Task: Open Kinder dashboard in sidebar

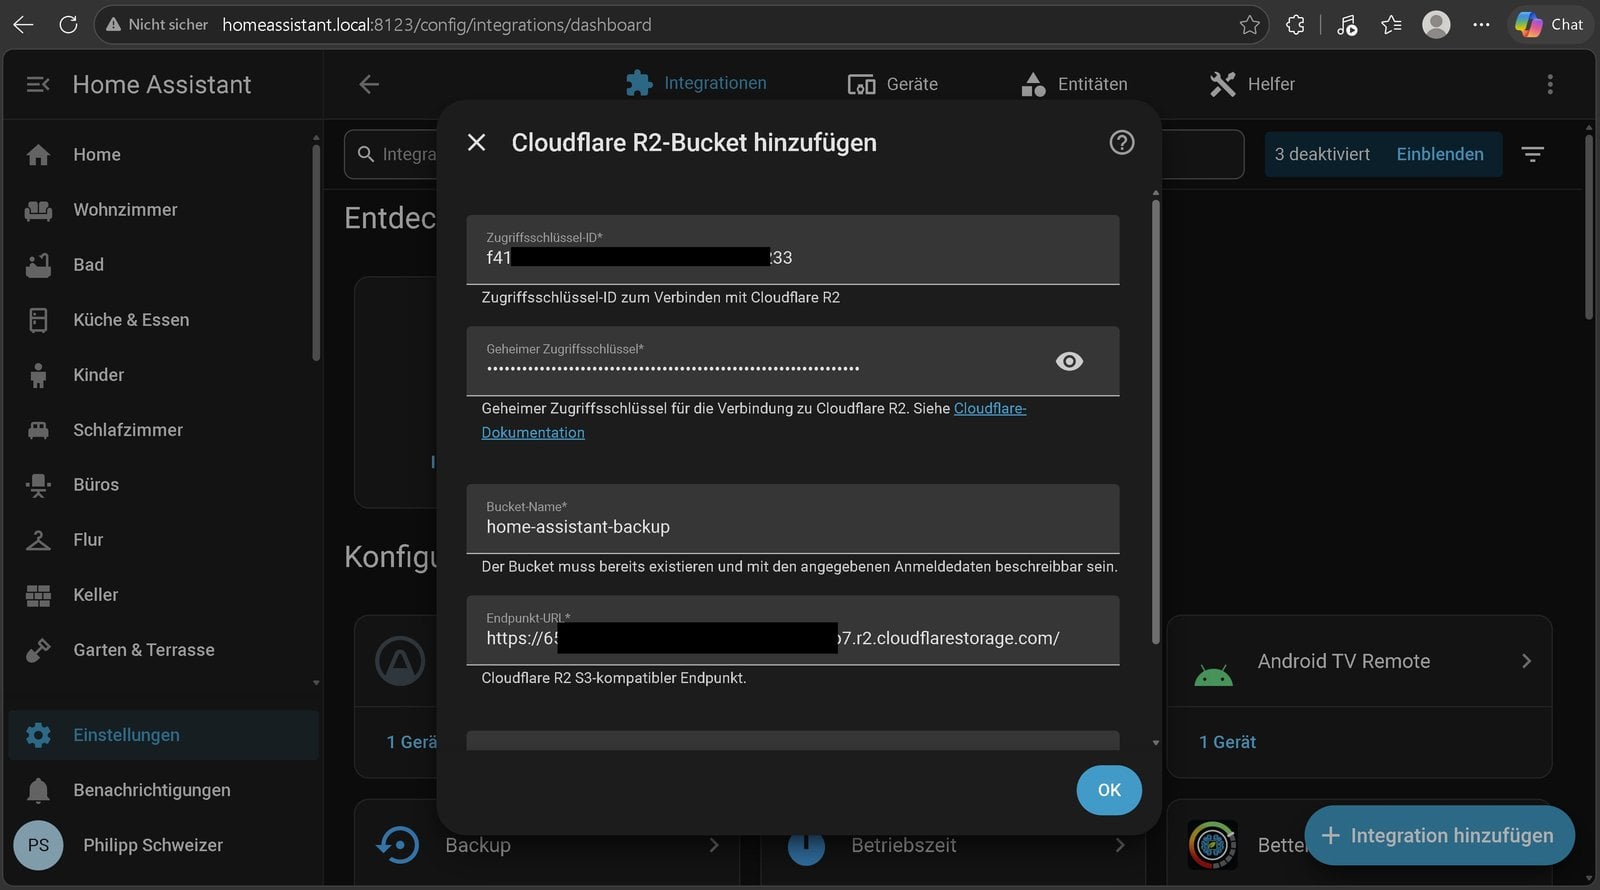Action: click(x=163, y=375)
